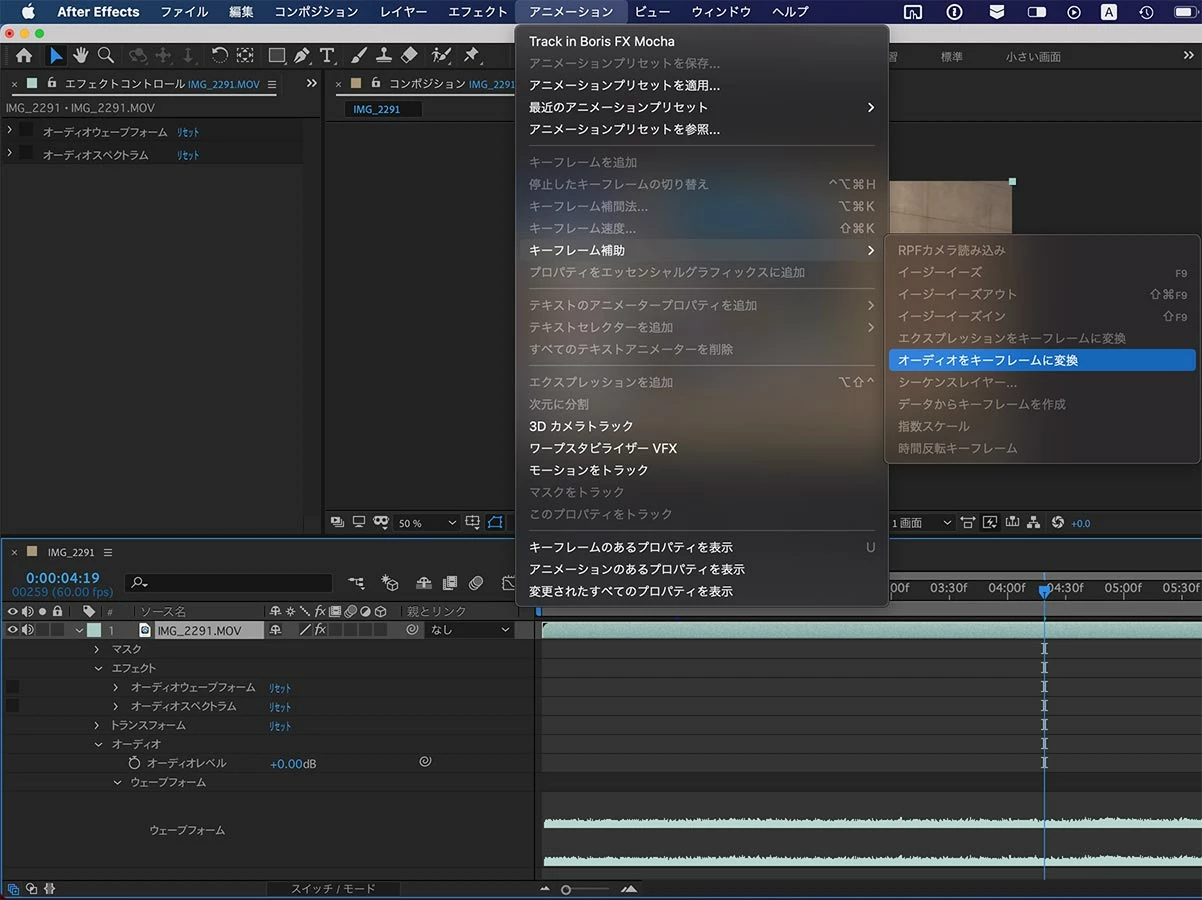Collapse the IMG_2291.MOV layer twirl arrow
This screenshot has width=1202, height=900.
(x=79, y=630)
